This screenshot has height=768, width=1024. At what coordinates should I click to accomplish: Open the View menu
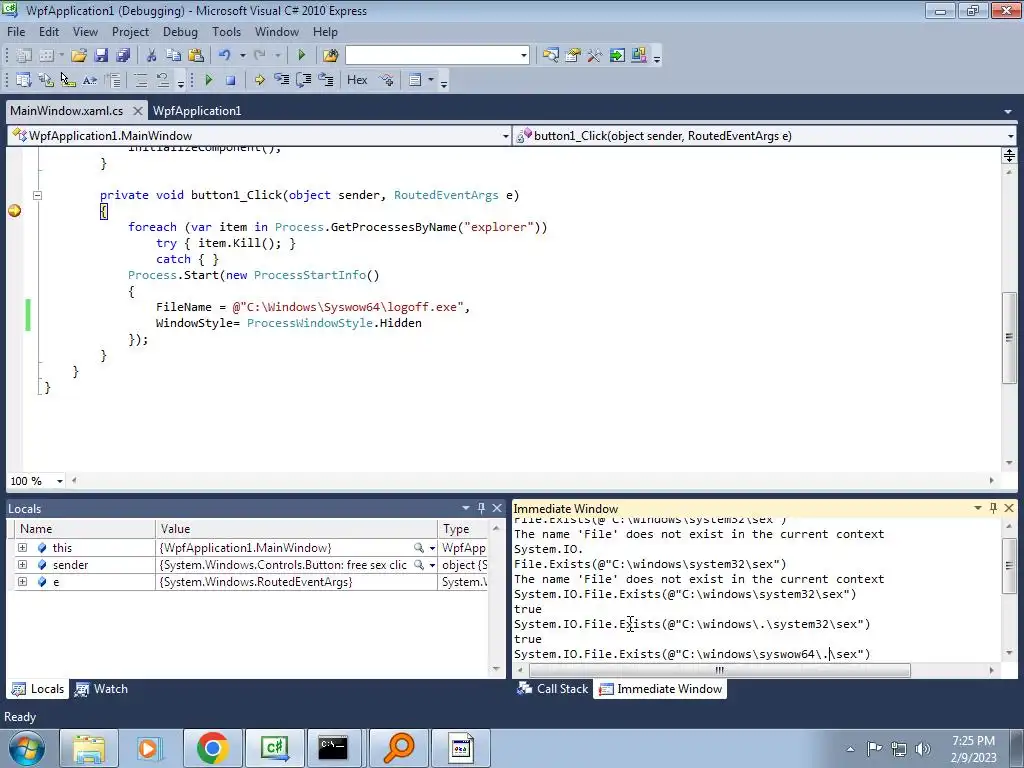point(85,32)
